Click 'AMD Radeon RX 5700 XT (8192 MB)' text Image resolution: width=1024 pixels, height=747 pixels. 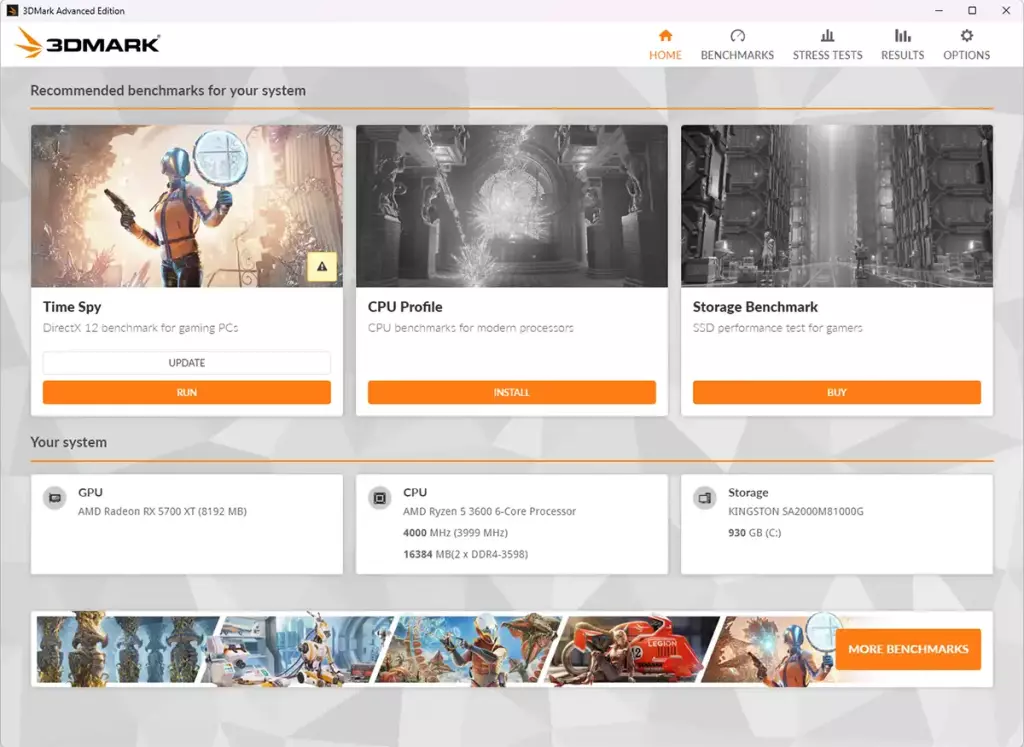pyautogui.click(x=162, y=511)
